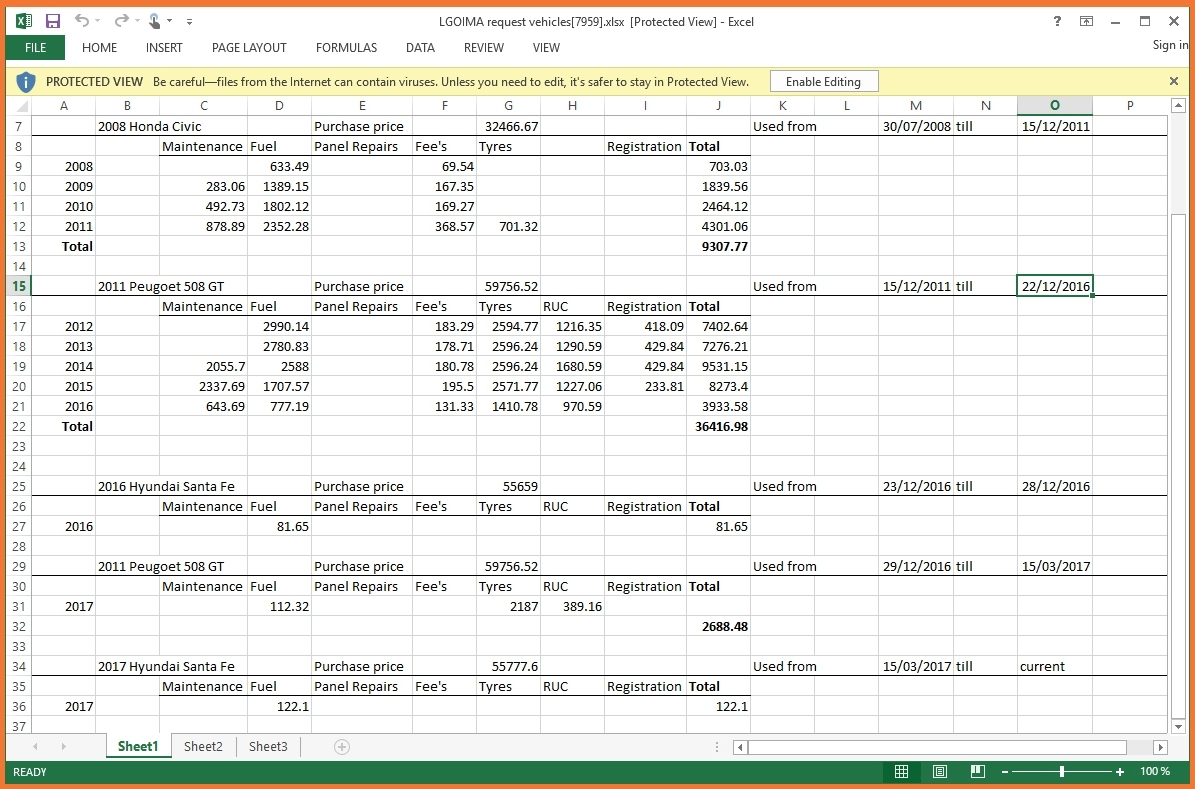This screenshot has height=789, width=1195.
Task: Click the zoom out minus icon
Action: pyautogui.click(x=1005, y=772)
